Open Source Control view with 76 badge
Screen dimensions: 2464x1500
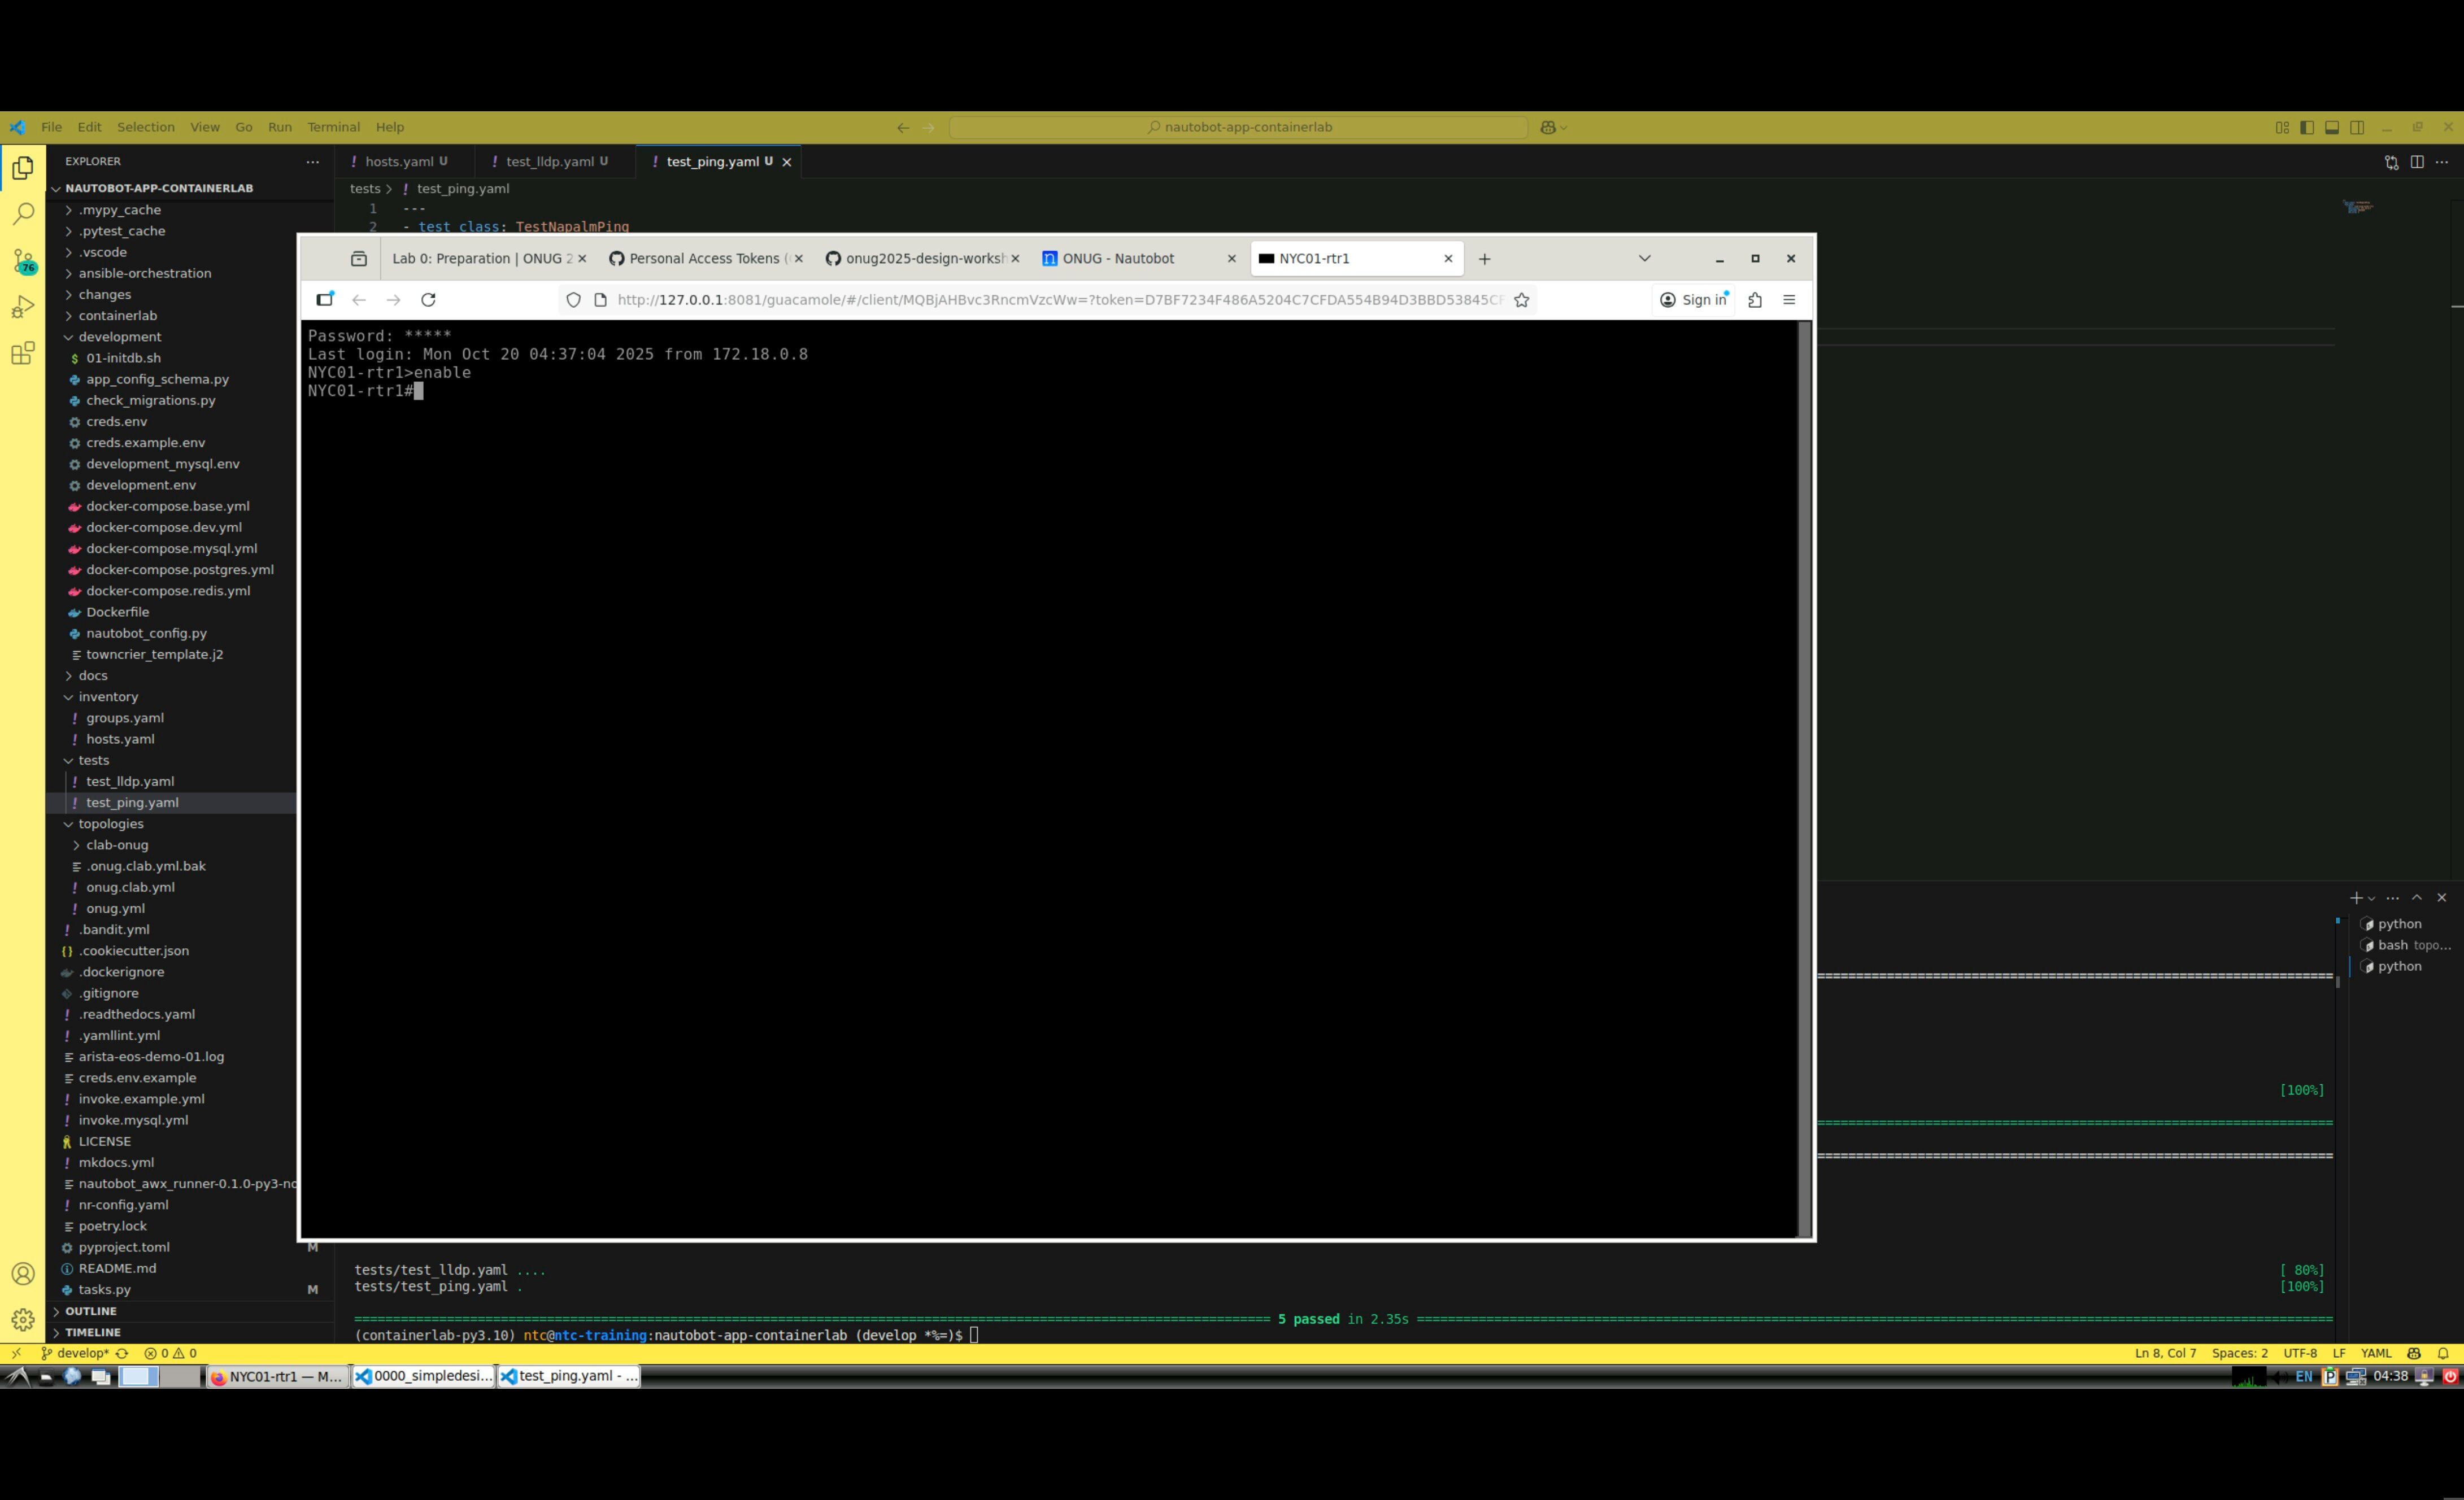[x=23, y=261]
